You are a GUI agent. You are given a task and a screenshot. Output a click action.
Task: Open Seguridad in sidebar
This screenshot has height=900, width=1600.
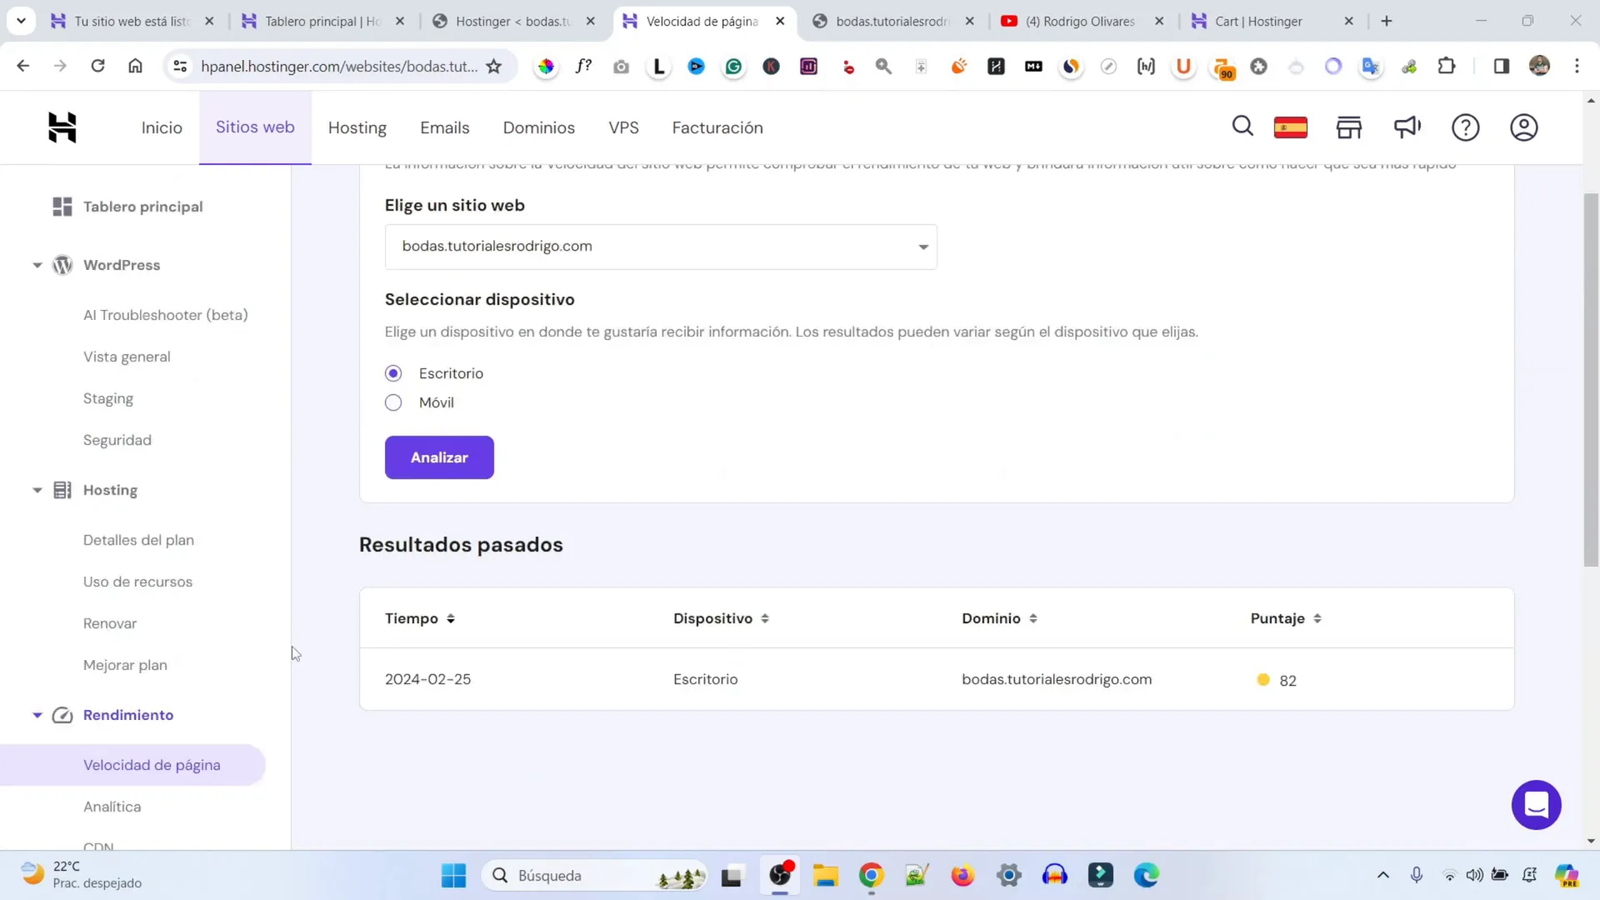coord(117,440)
